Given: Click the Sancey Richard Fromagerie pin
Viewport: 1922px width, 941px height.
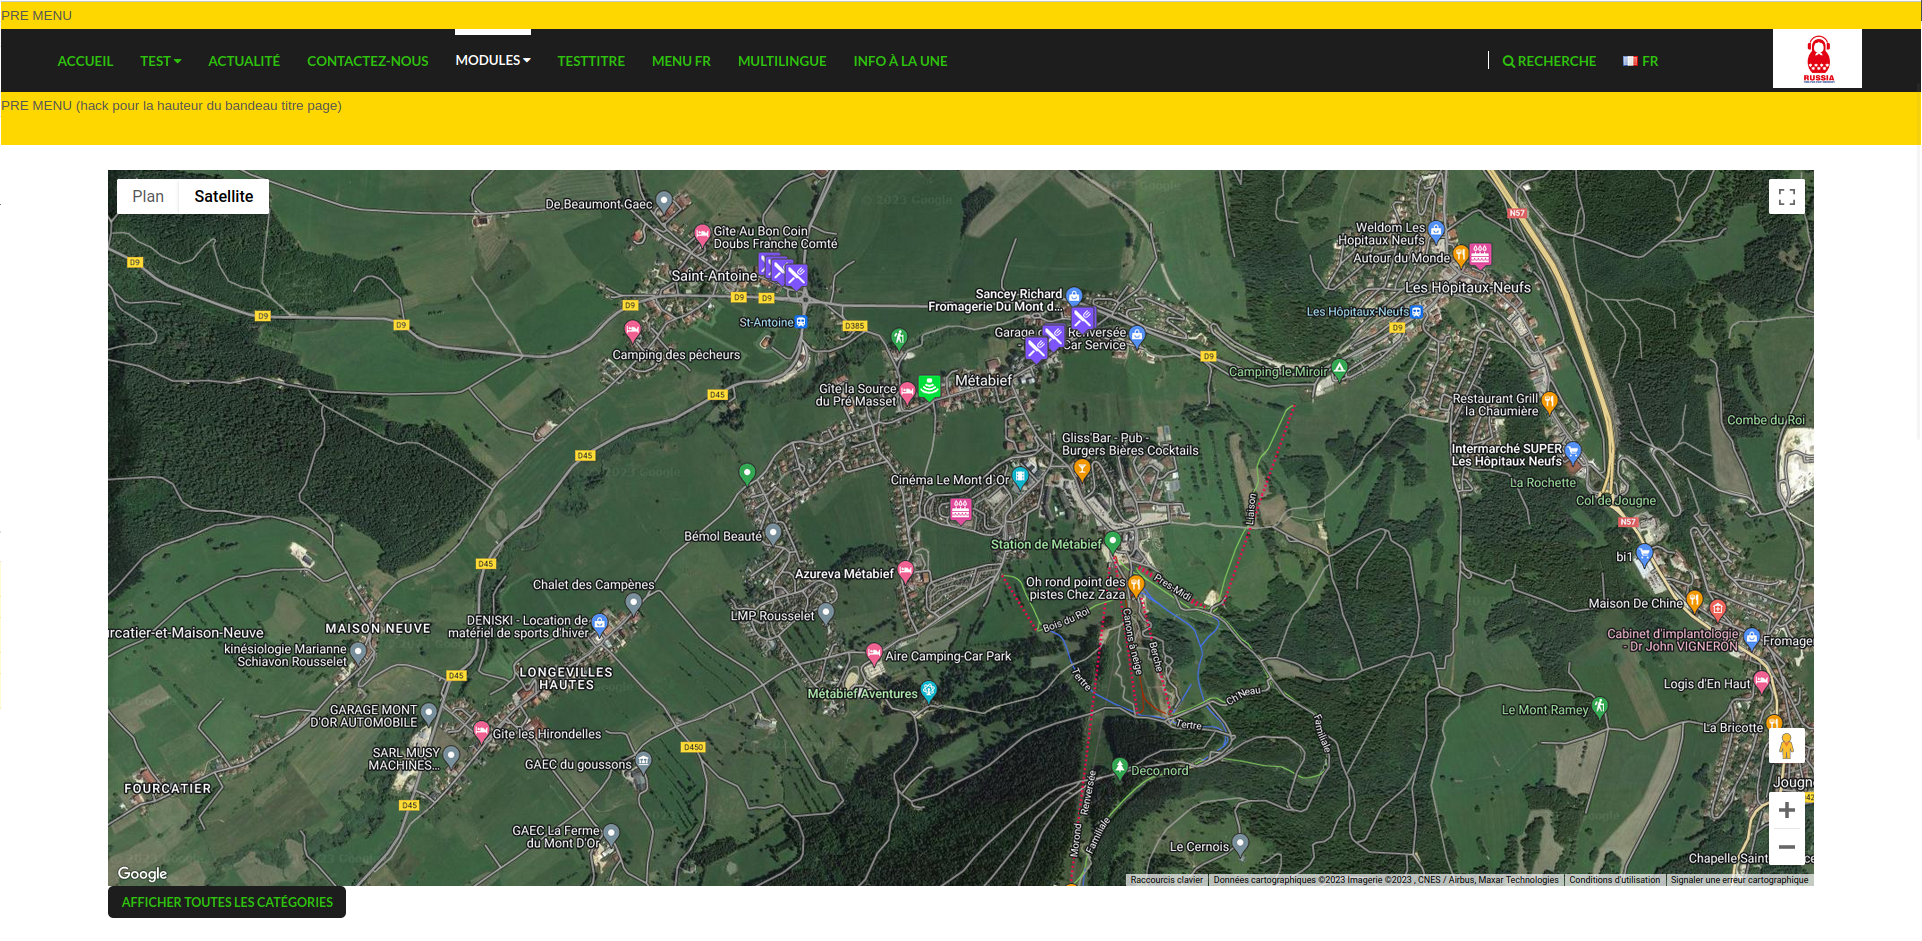Looking at the screenshot, I should tap(1074, 297).
